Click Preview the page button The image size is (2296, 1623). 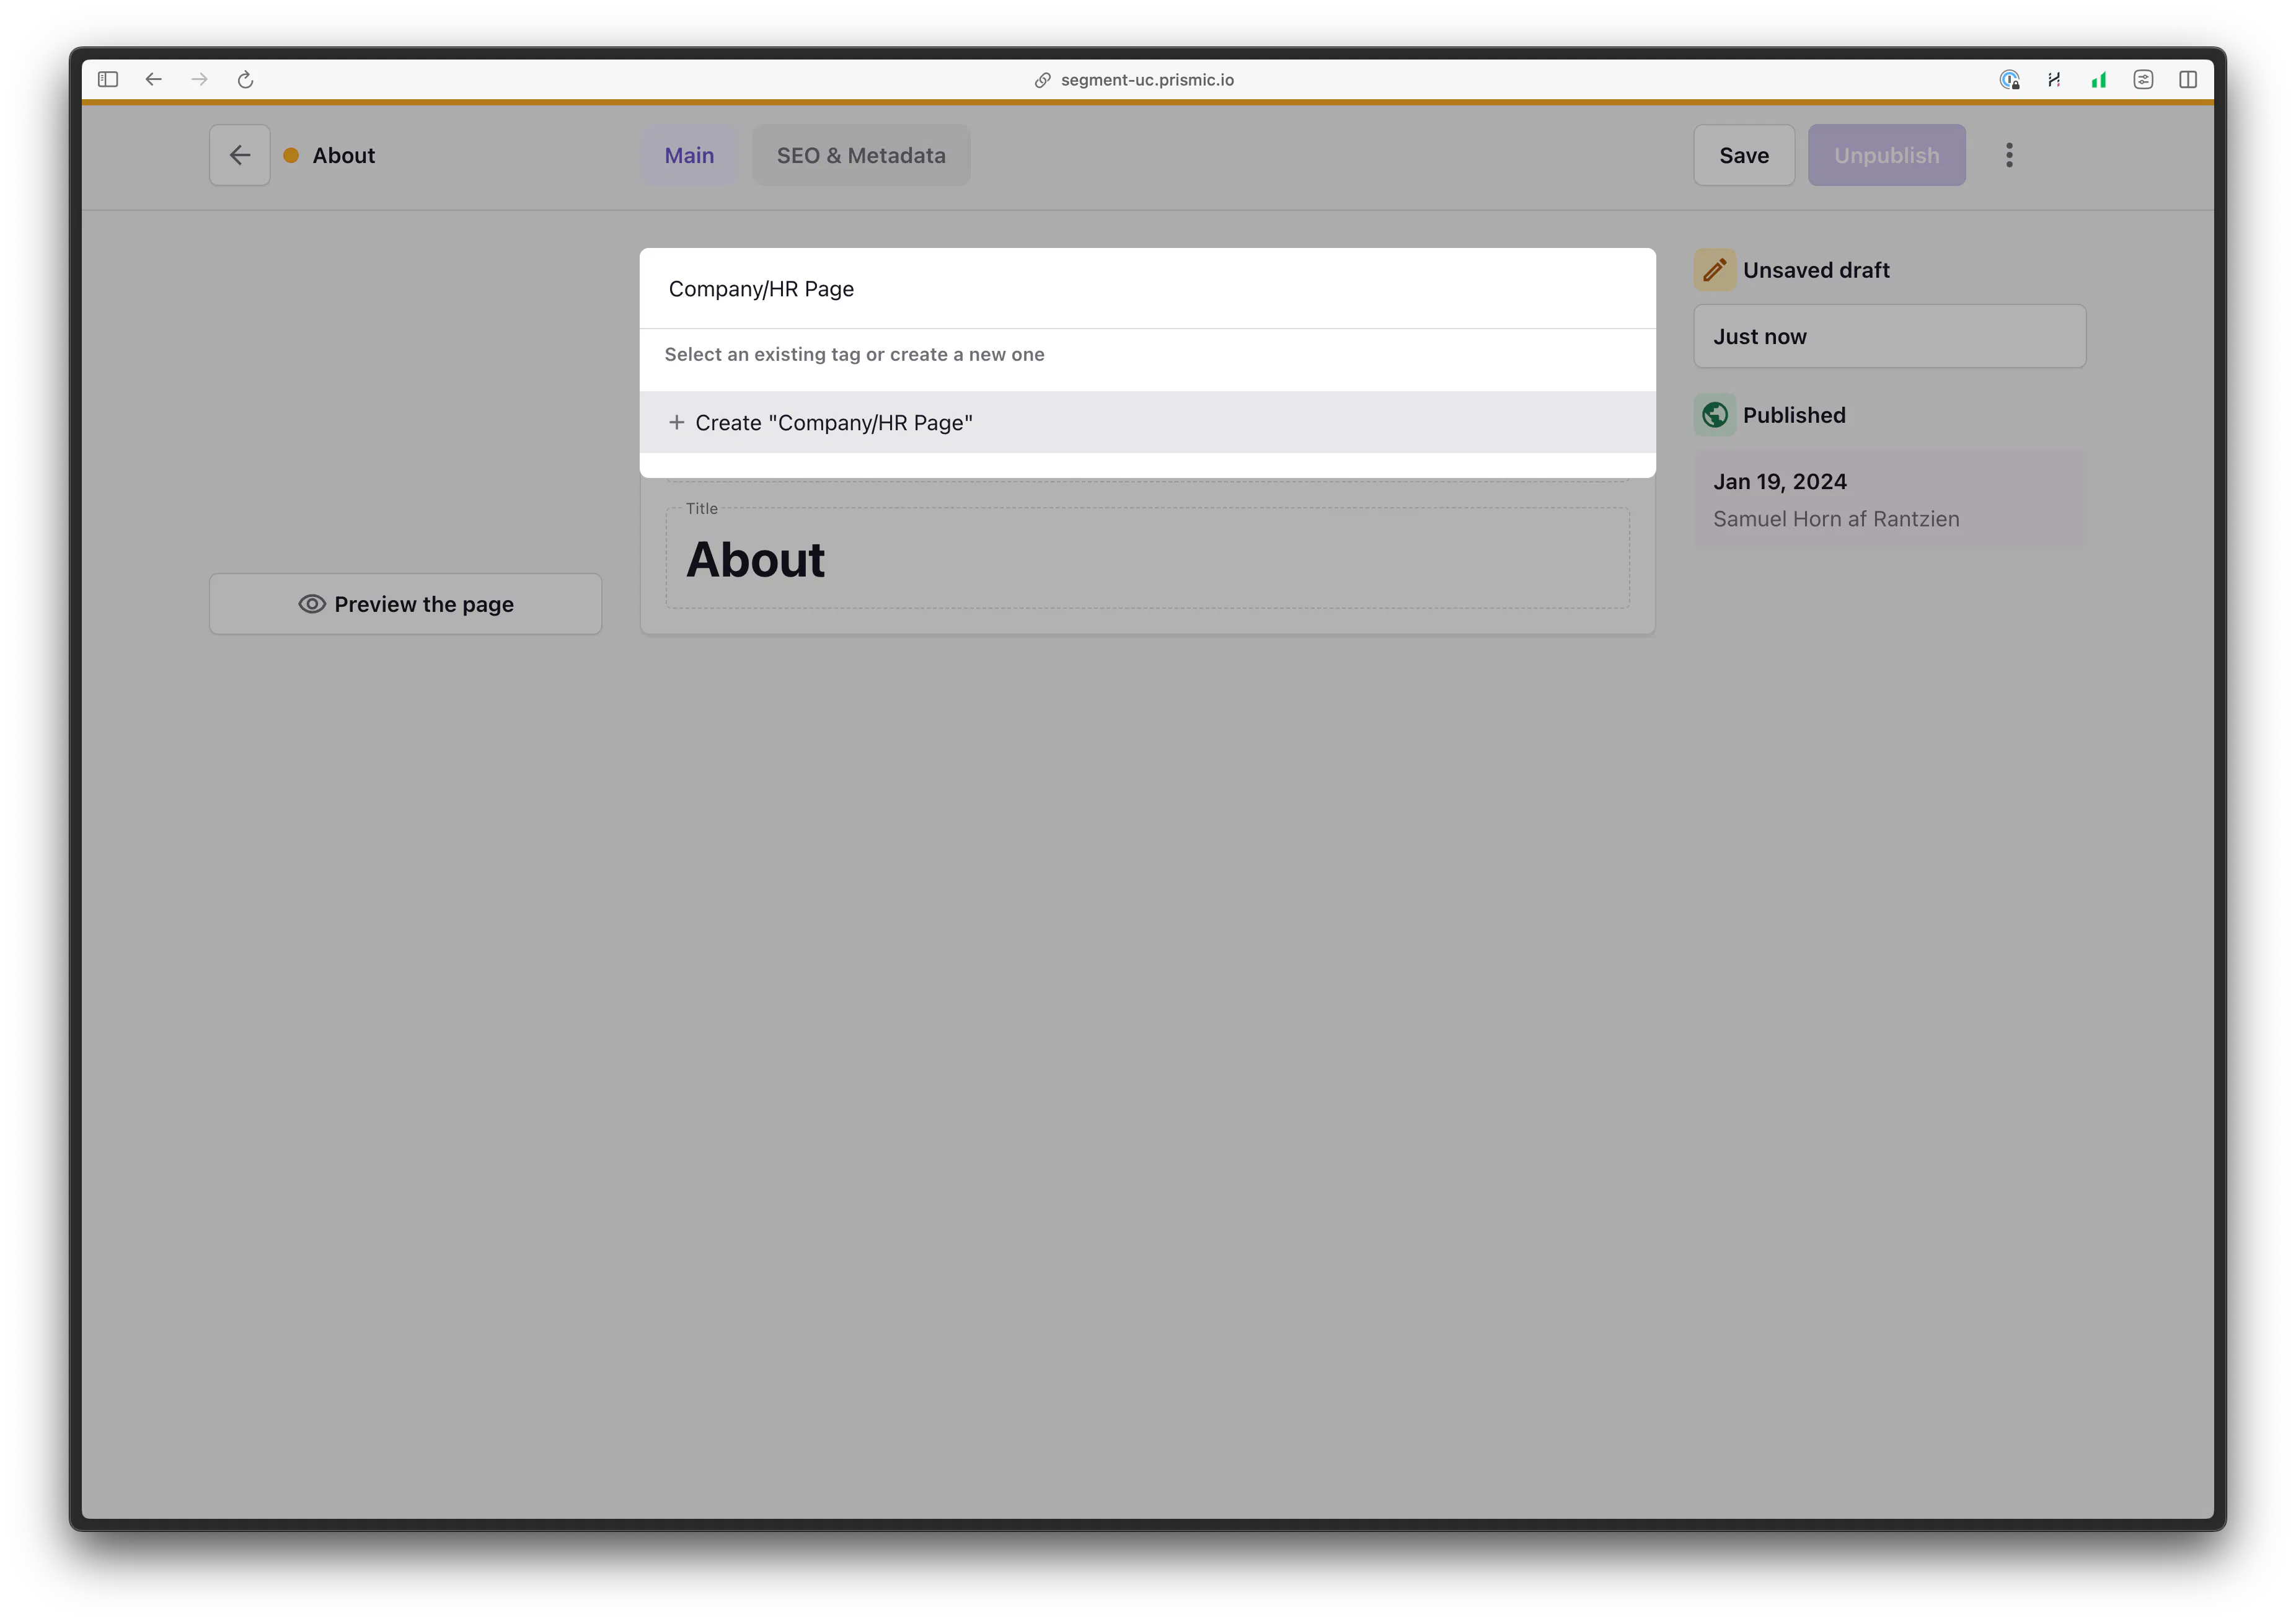click(x=405, y=604)
